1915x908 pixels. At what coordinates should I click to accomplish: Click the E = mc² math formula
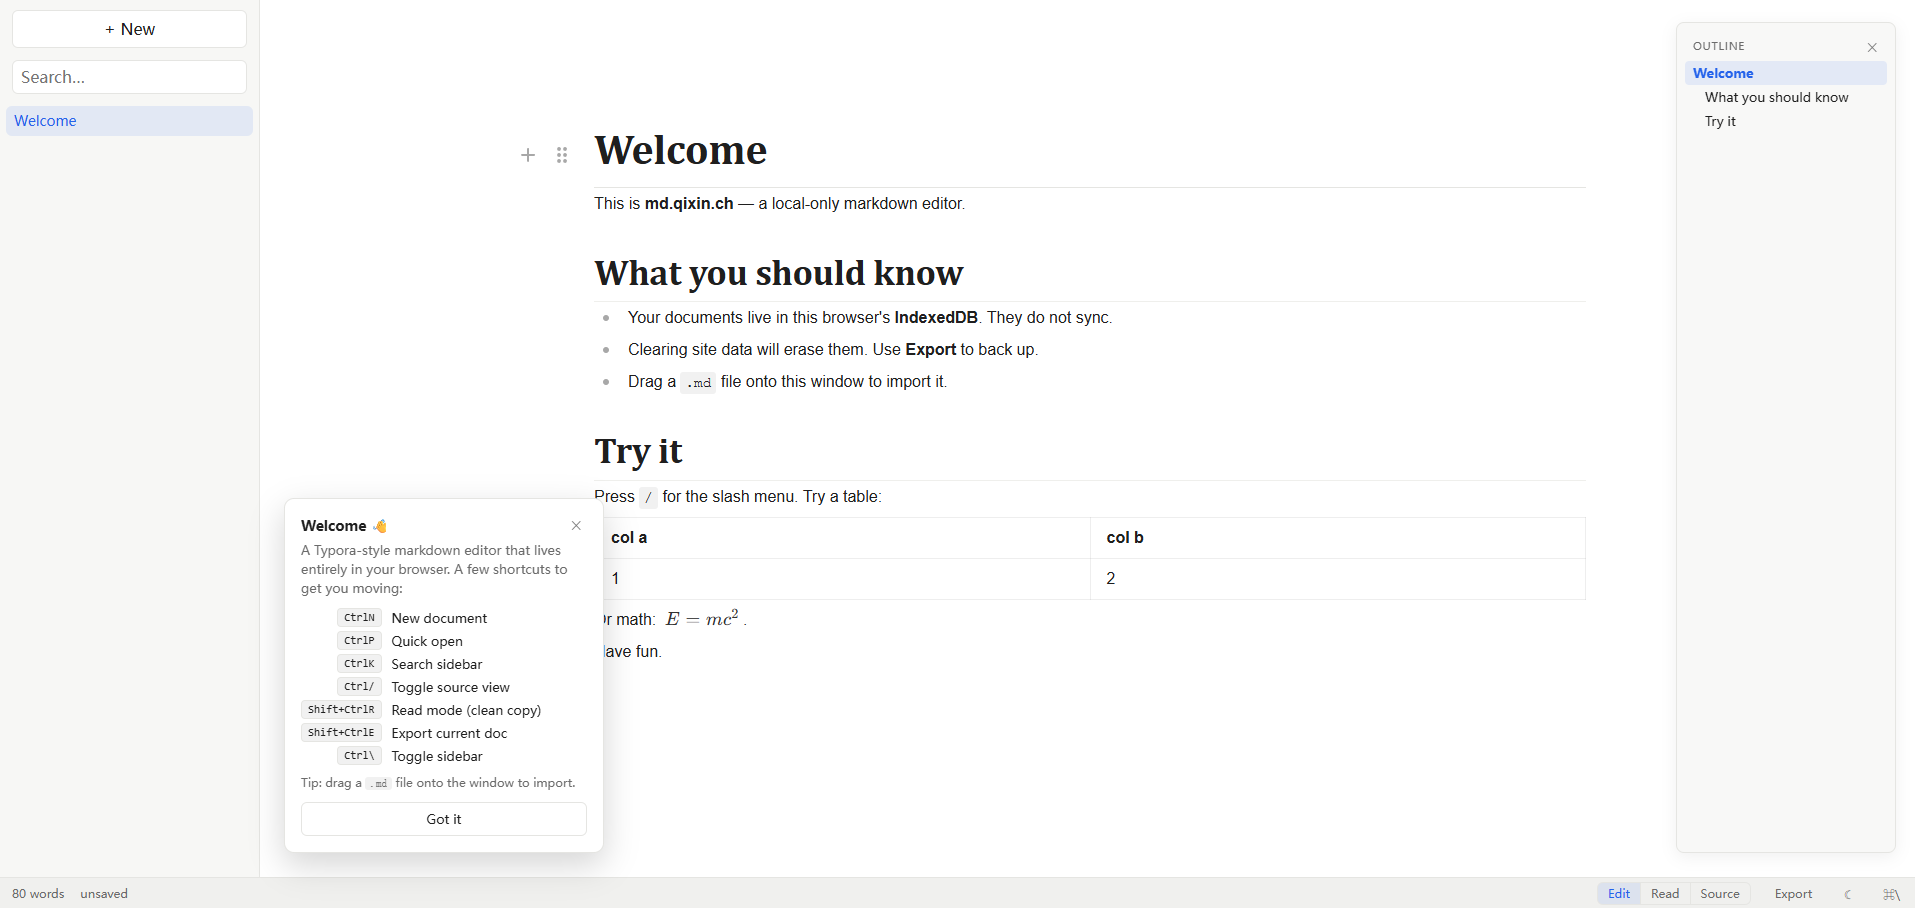pyautogui.click(x=702, y=618)
